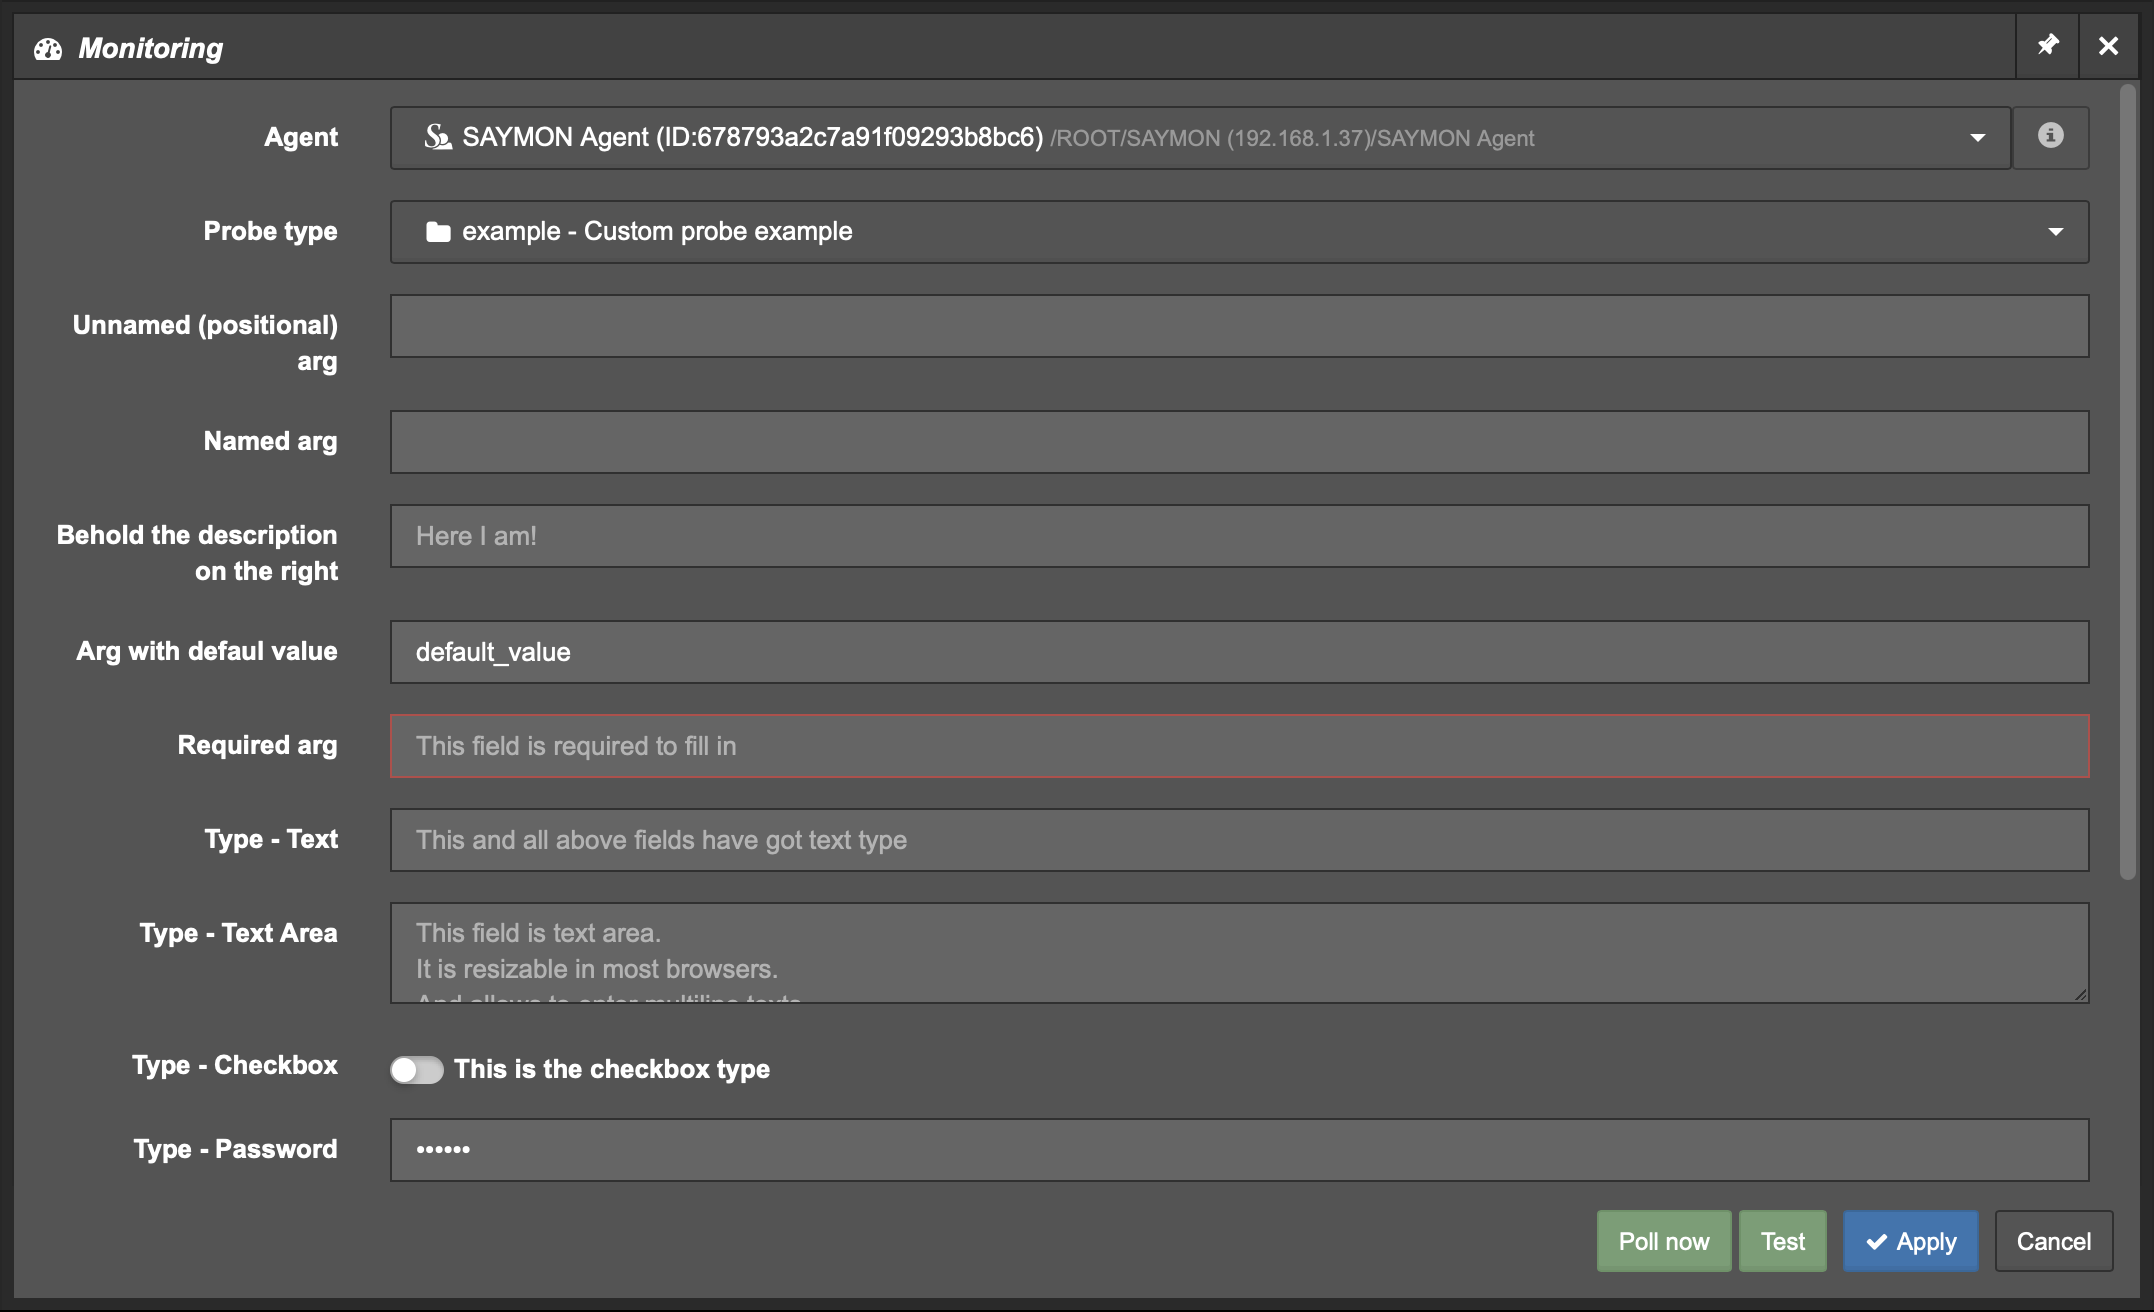The image size is (2154, 1312).
Task: Click the Monitoring dashboard icon
Action: (48, 48)
